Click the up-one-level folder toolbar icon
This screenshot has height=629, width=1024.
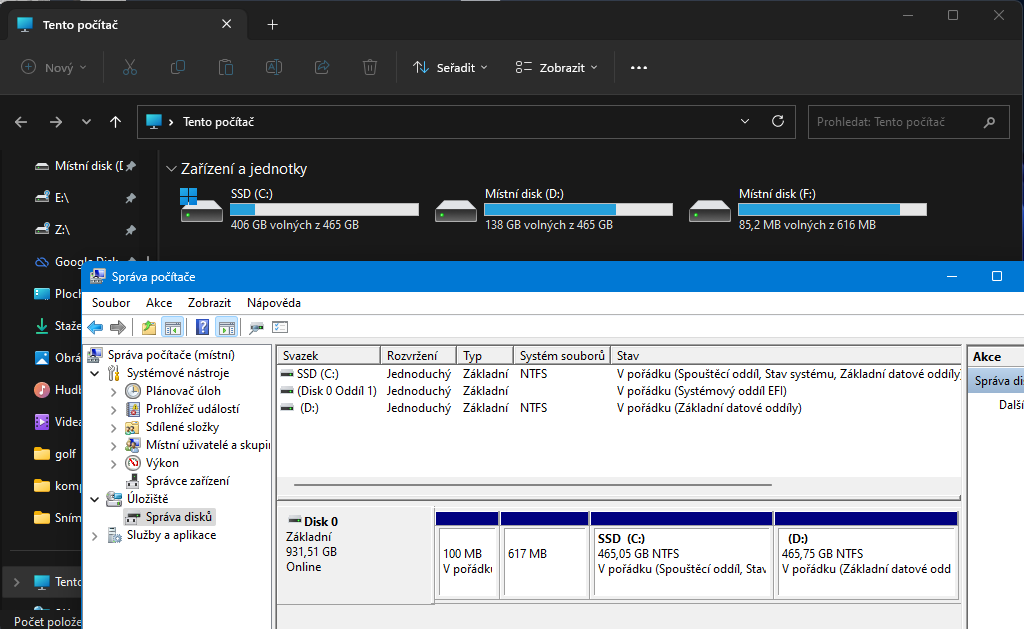(149, 327)
